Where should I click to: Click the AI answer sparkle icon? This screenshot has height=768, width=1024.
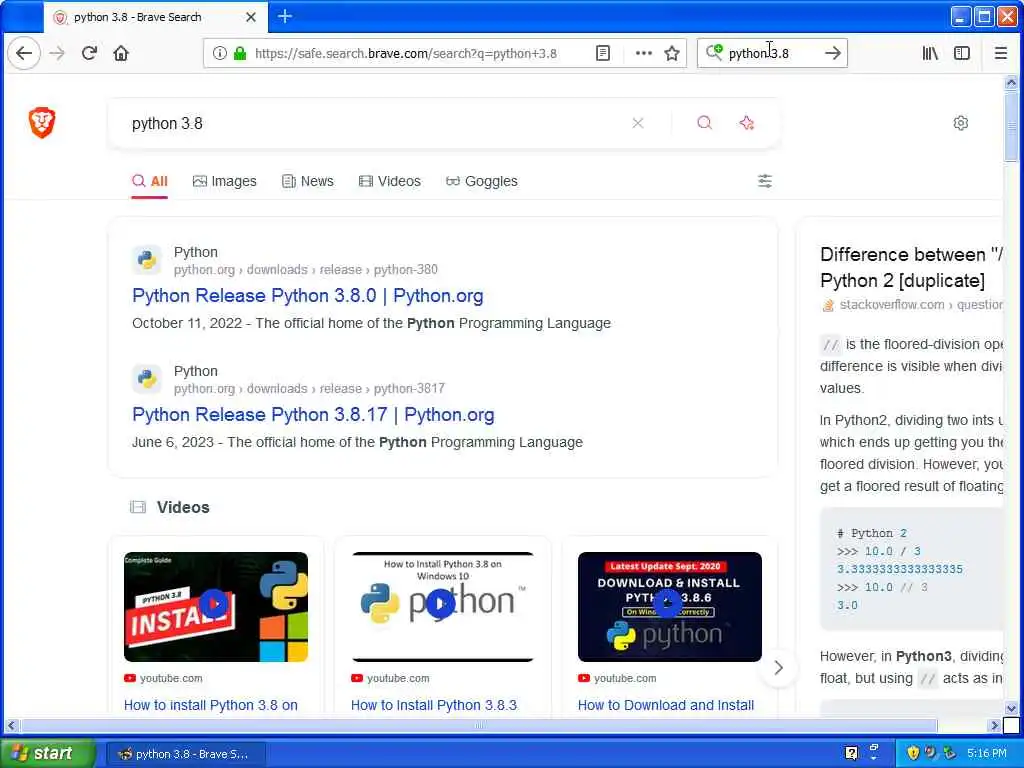(747, 123)
